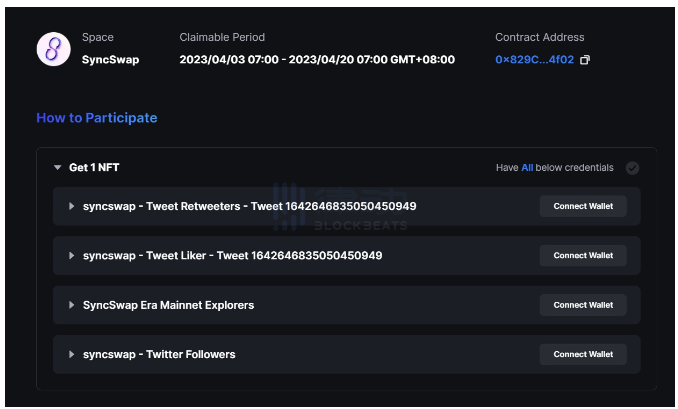Expand the Tweet Retweeters credential row
This screenshot has width=678, height=409.
coord(71,206)
